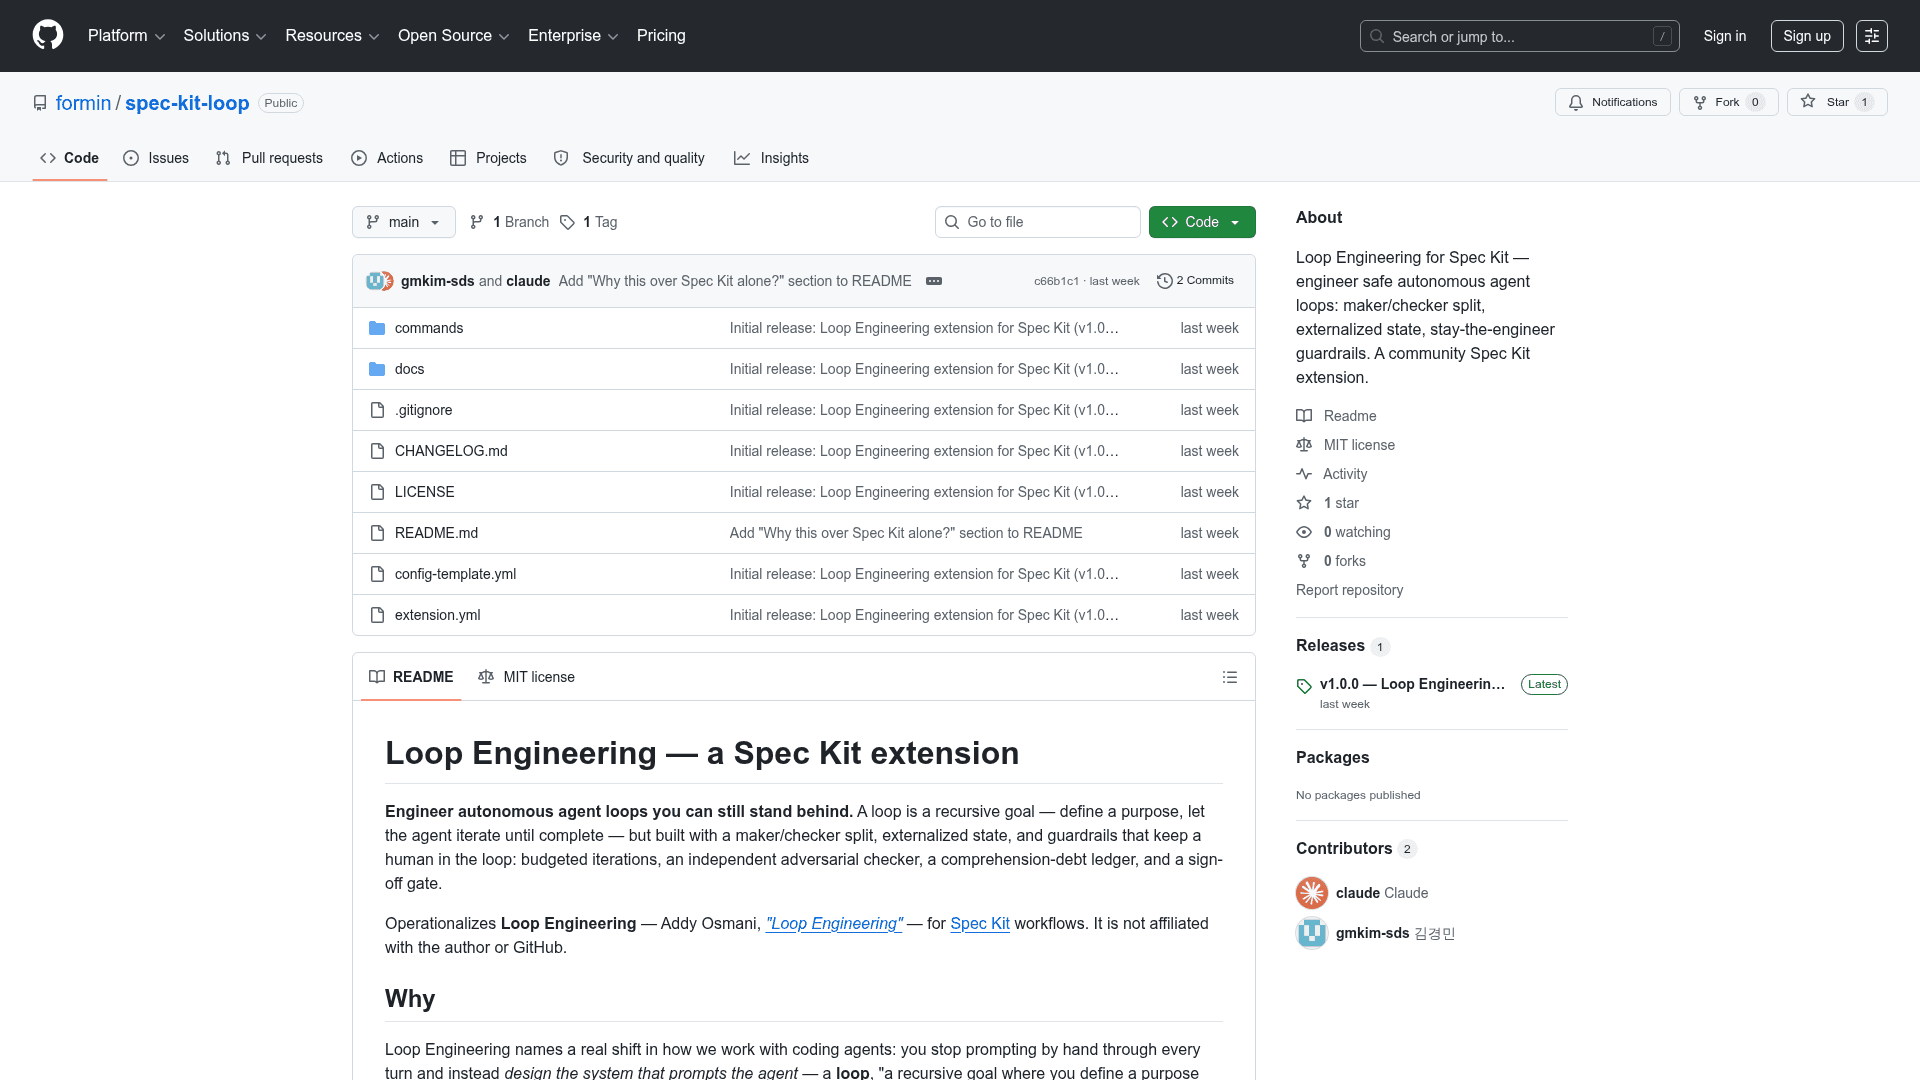
Task: Expand the Resources menu
Action: (x=332, y=36)
